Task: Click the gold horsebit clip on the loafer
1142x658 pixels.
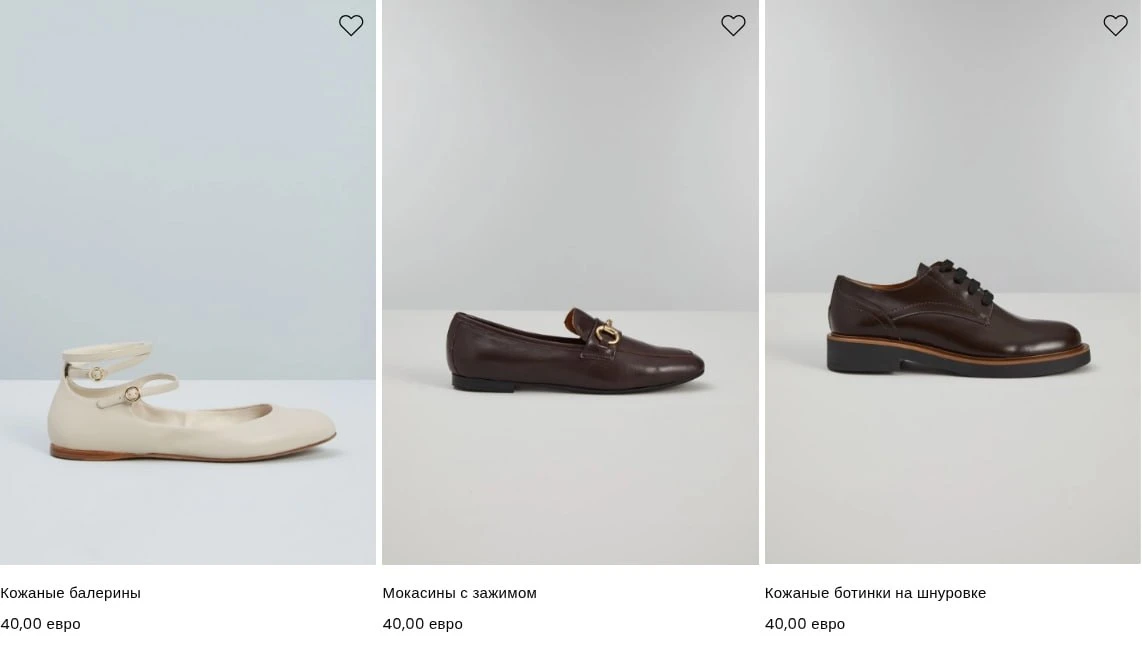Action: pyautogui.click(x=608, y=334)
